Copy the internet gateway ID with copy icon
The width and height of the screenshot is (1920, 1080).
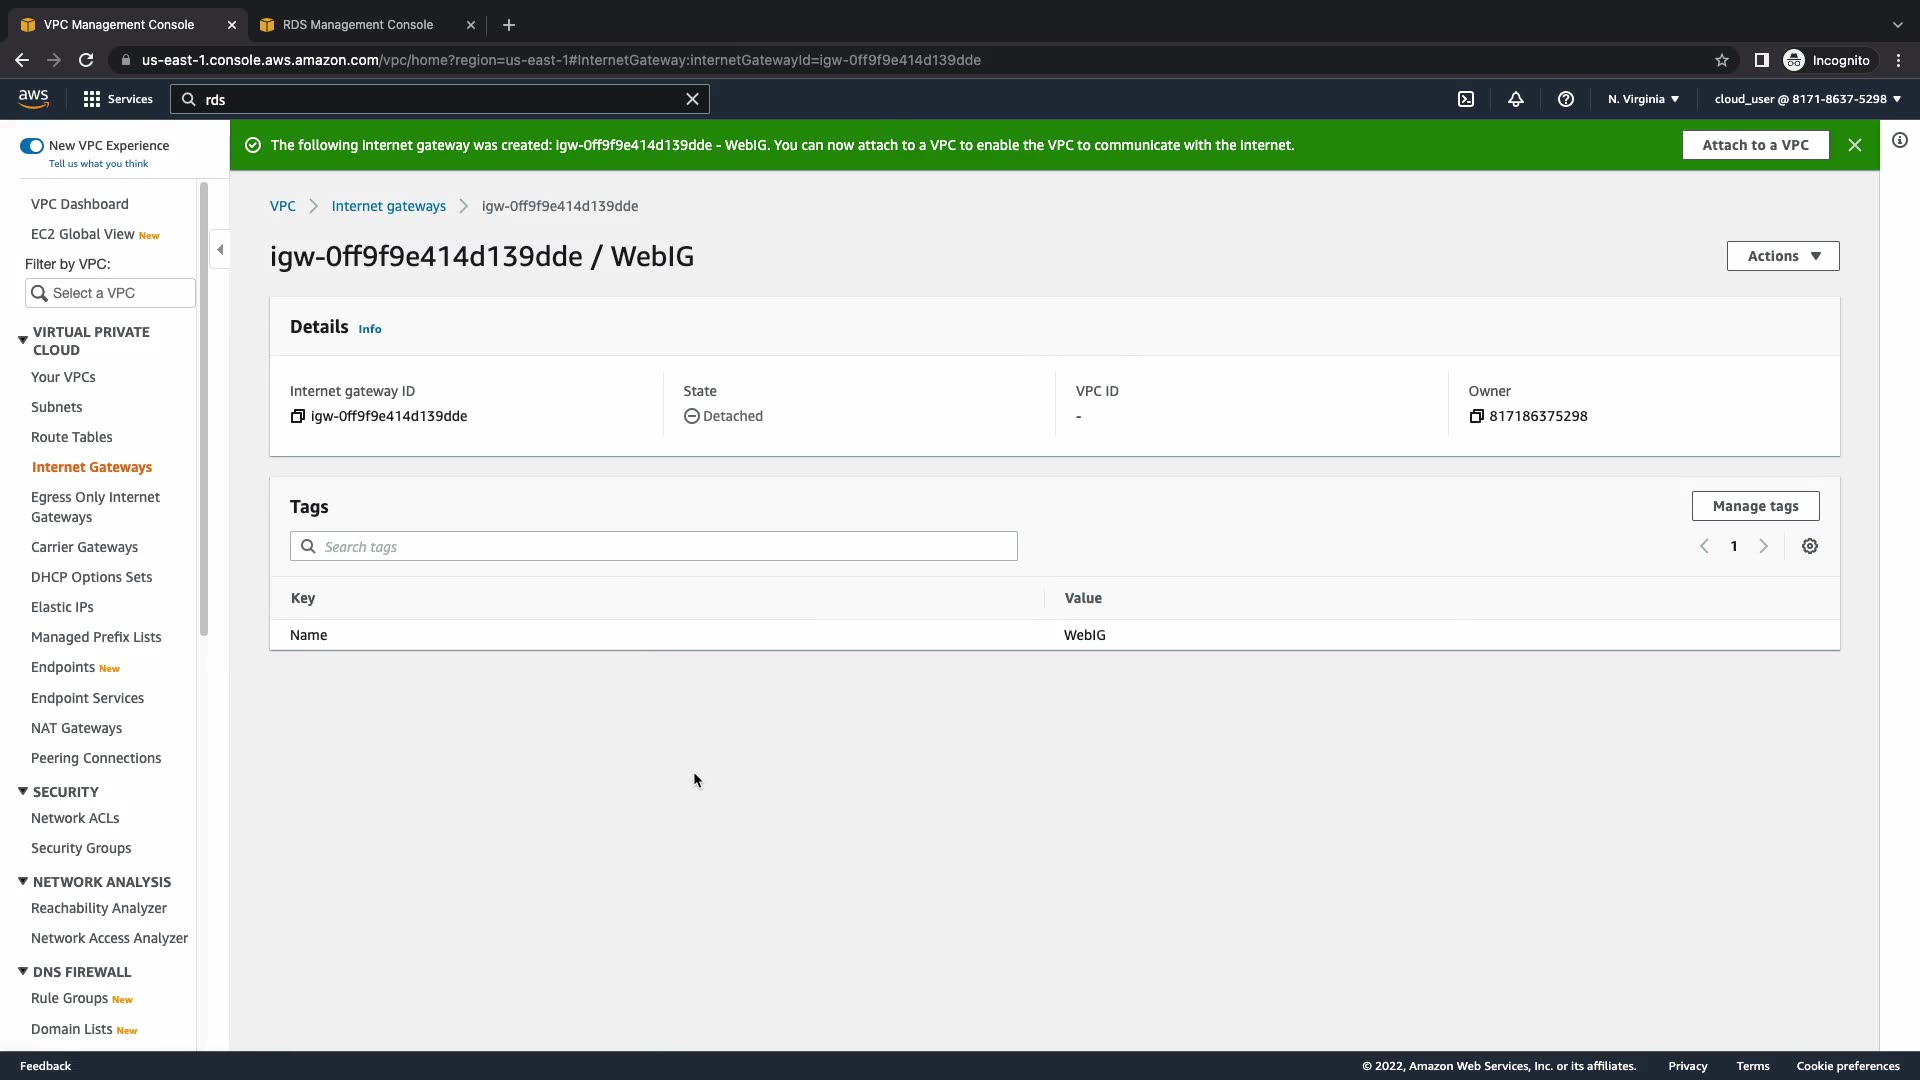pos(297,416)
